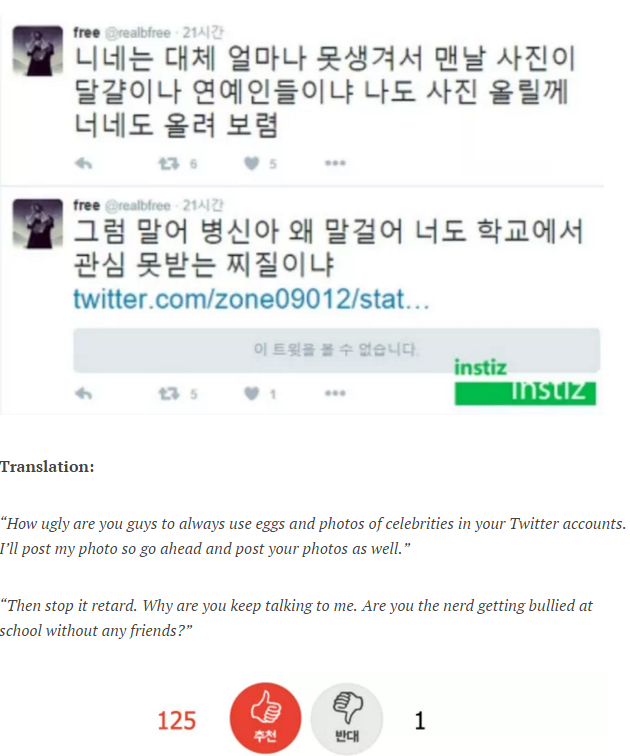Click the 21시간 timestamp on first tweet
This screenshot has width=630, height=756.
203,32
